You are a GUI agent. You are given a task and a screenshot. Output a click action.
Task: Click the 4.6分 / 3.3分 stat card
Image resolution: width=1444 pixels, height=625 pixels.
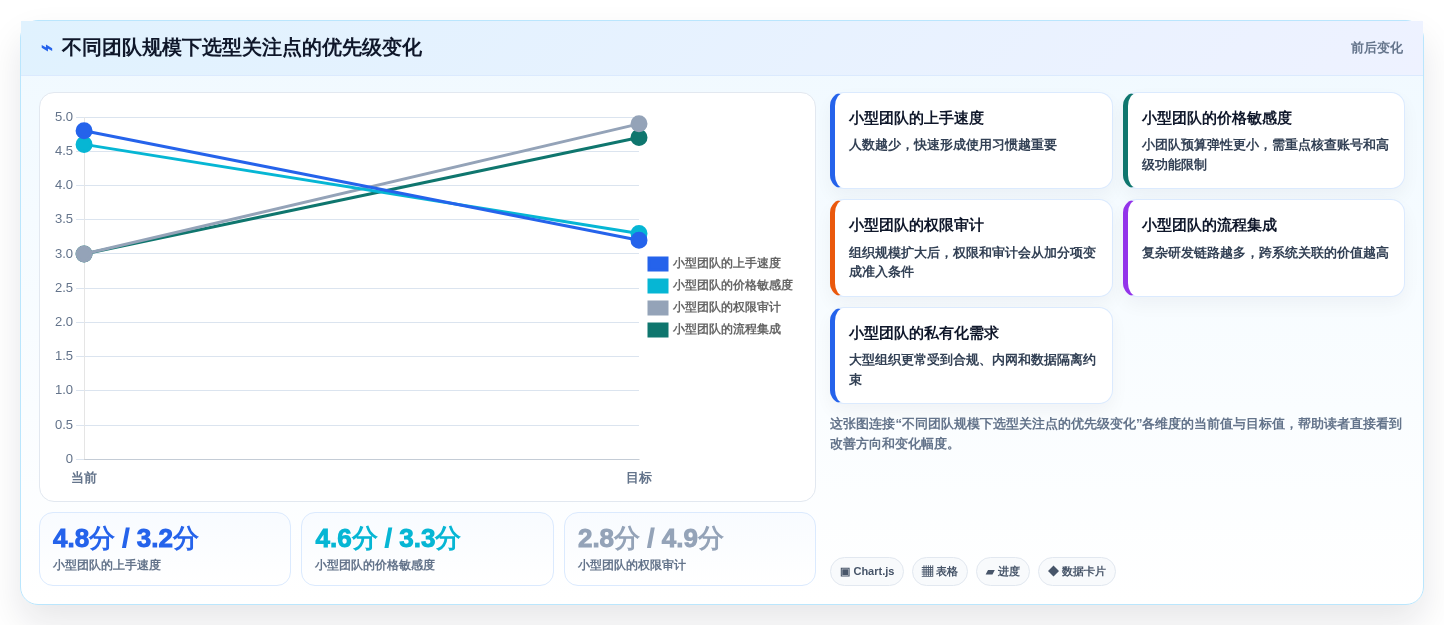click(427, 549)
